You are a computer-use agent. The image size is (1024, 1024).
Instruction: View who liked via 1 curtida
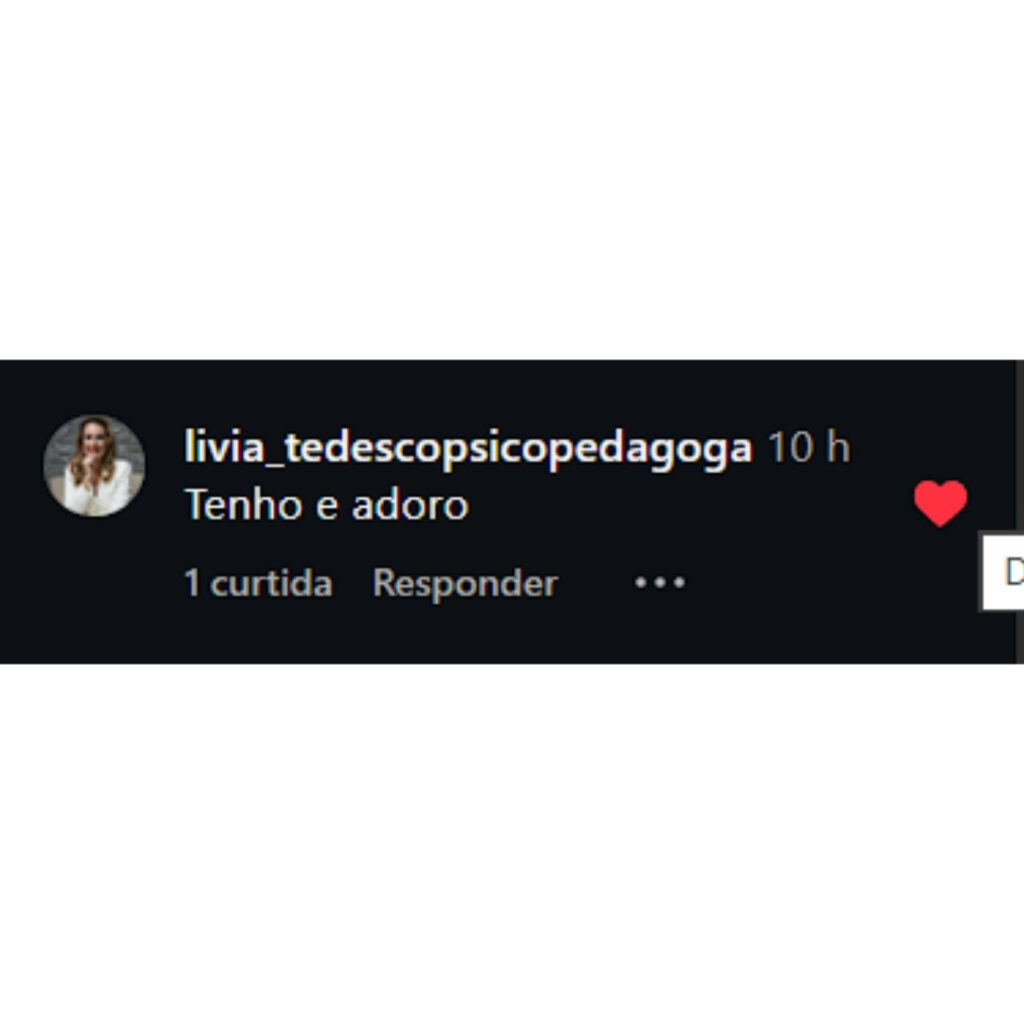click(259, 583)
